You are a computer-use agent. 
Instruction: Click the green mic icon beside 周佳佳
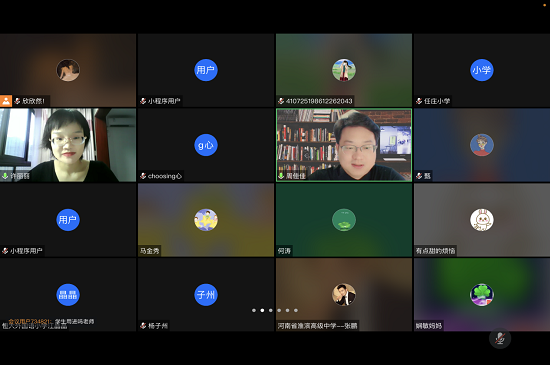click(x=281, y=176)
